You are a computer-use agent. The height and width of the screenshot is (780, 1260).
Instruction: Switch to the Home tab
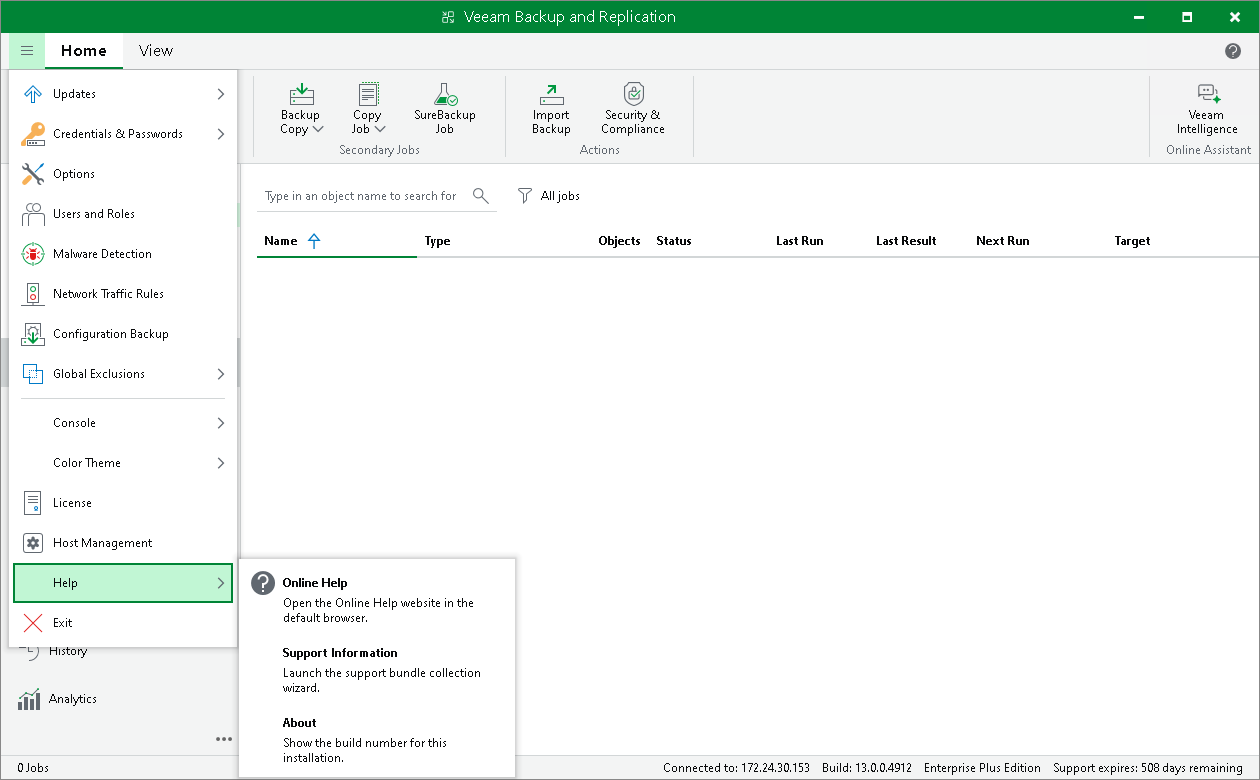[84, 51]
